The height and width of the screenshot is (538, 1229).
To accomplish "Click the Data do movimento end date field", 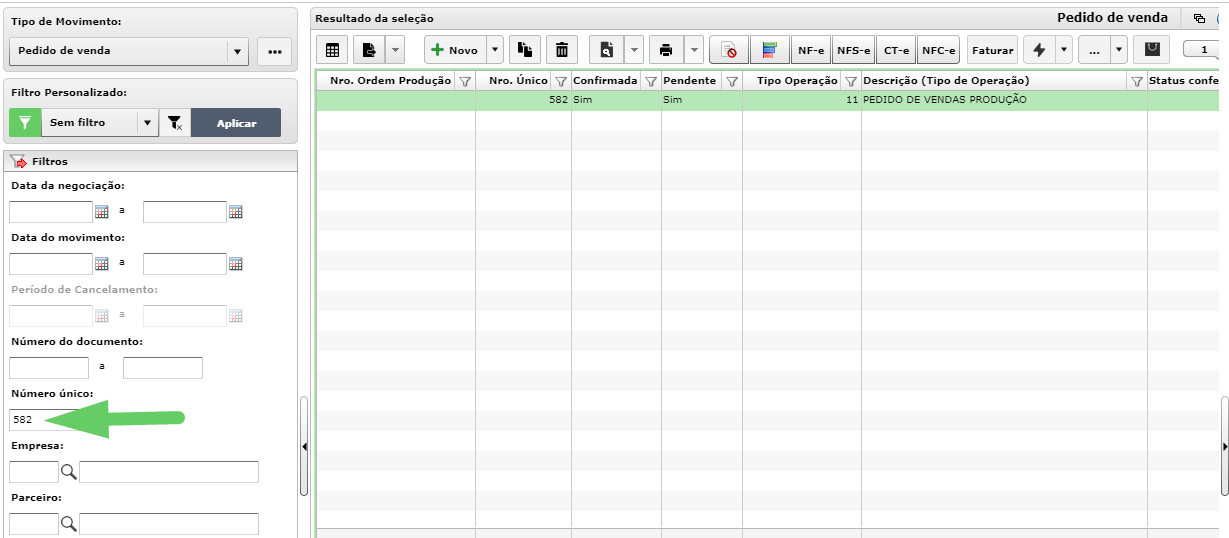I will [x=185, y=263].
